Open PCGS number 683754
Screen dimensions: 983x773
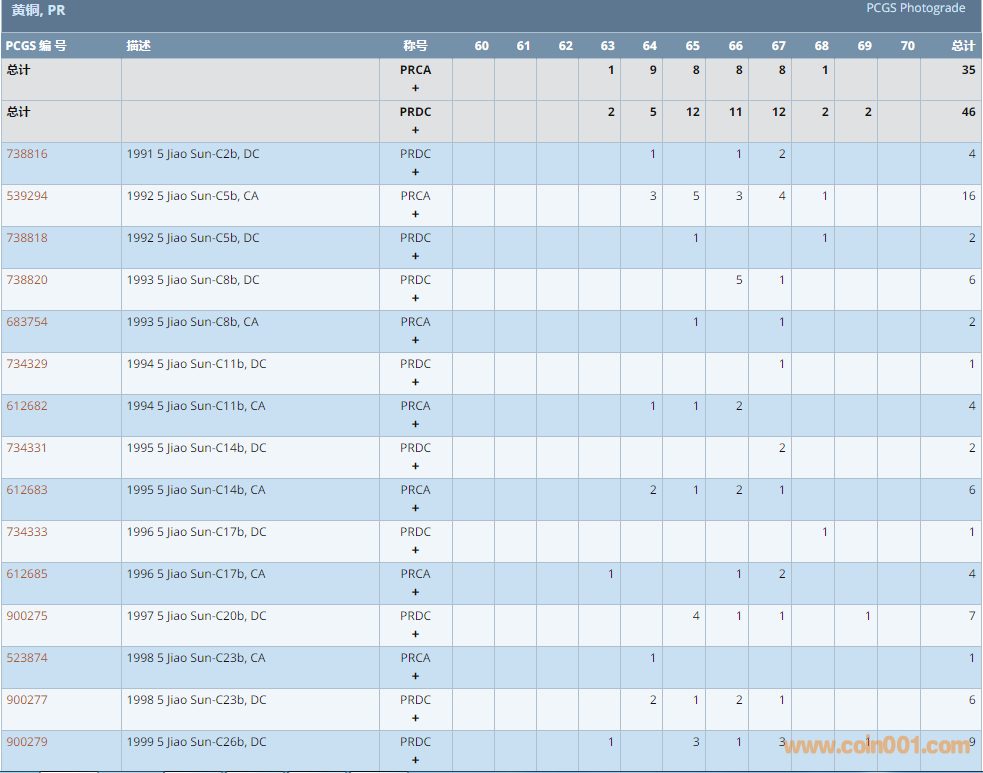point(27,322)
